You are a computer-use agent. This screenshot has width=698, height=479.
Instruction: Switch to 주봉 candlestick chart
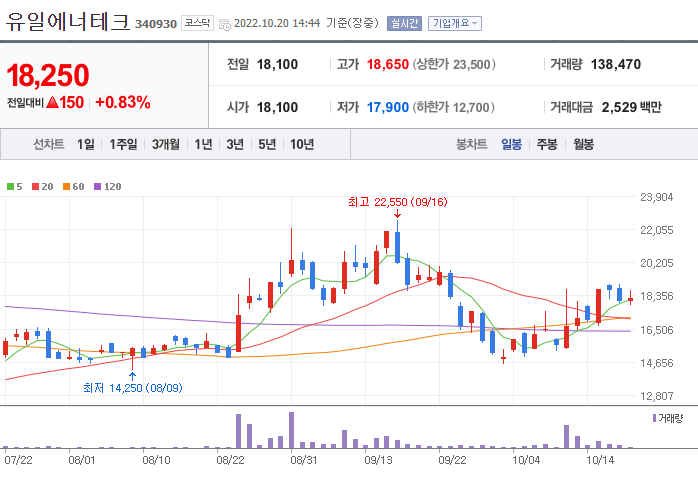tap(547, 144)
